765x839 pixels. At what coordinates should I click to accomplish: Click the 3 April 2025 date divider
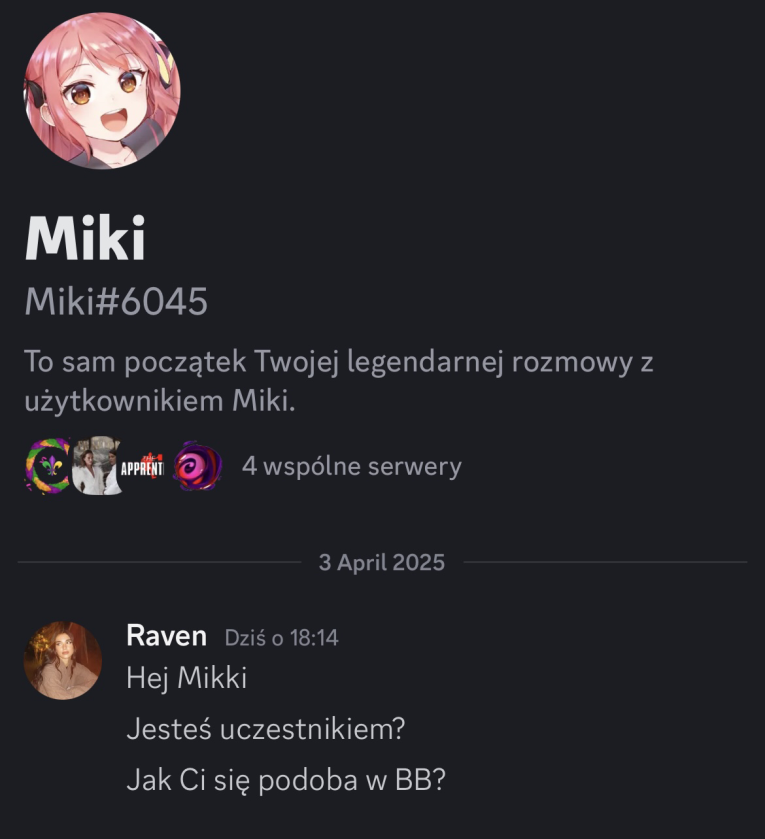coord(381,562)
